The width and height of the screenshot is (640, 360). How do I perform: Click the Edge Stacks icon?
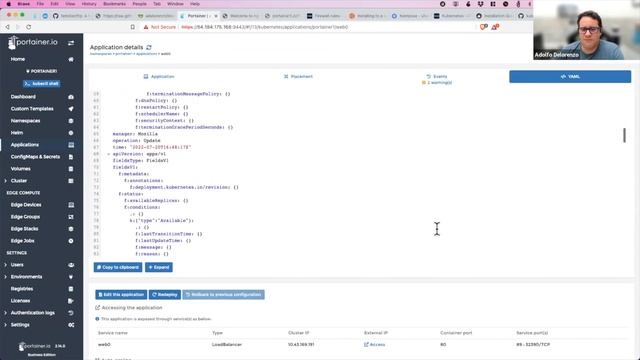71,229
